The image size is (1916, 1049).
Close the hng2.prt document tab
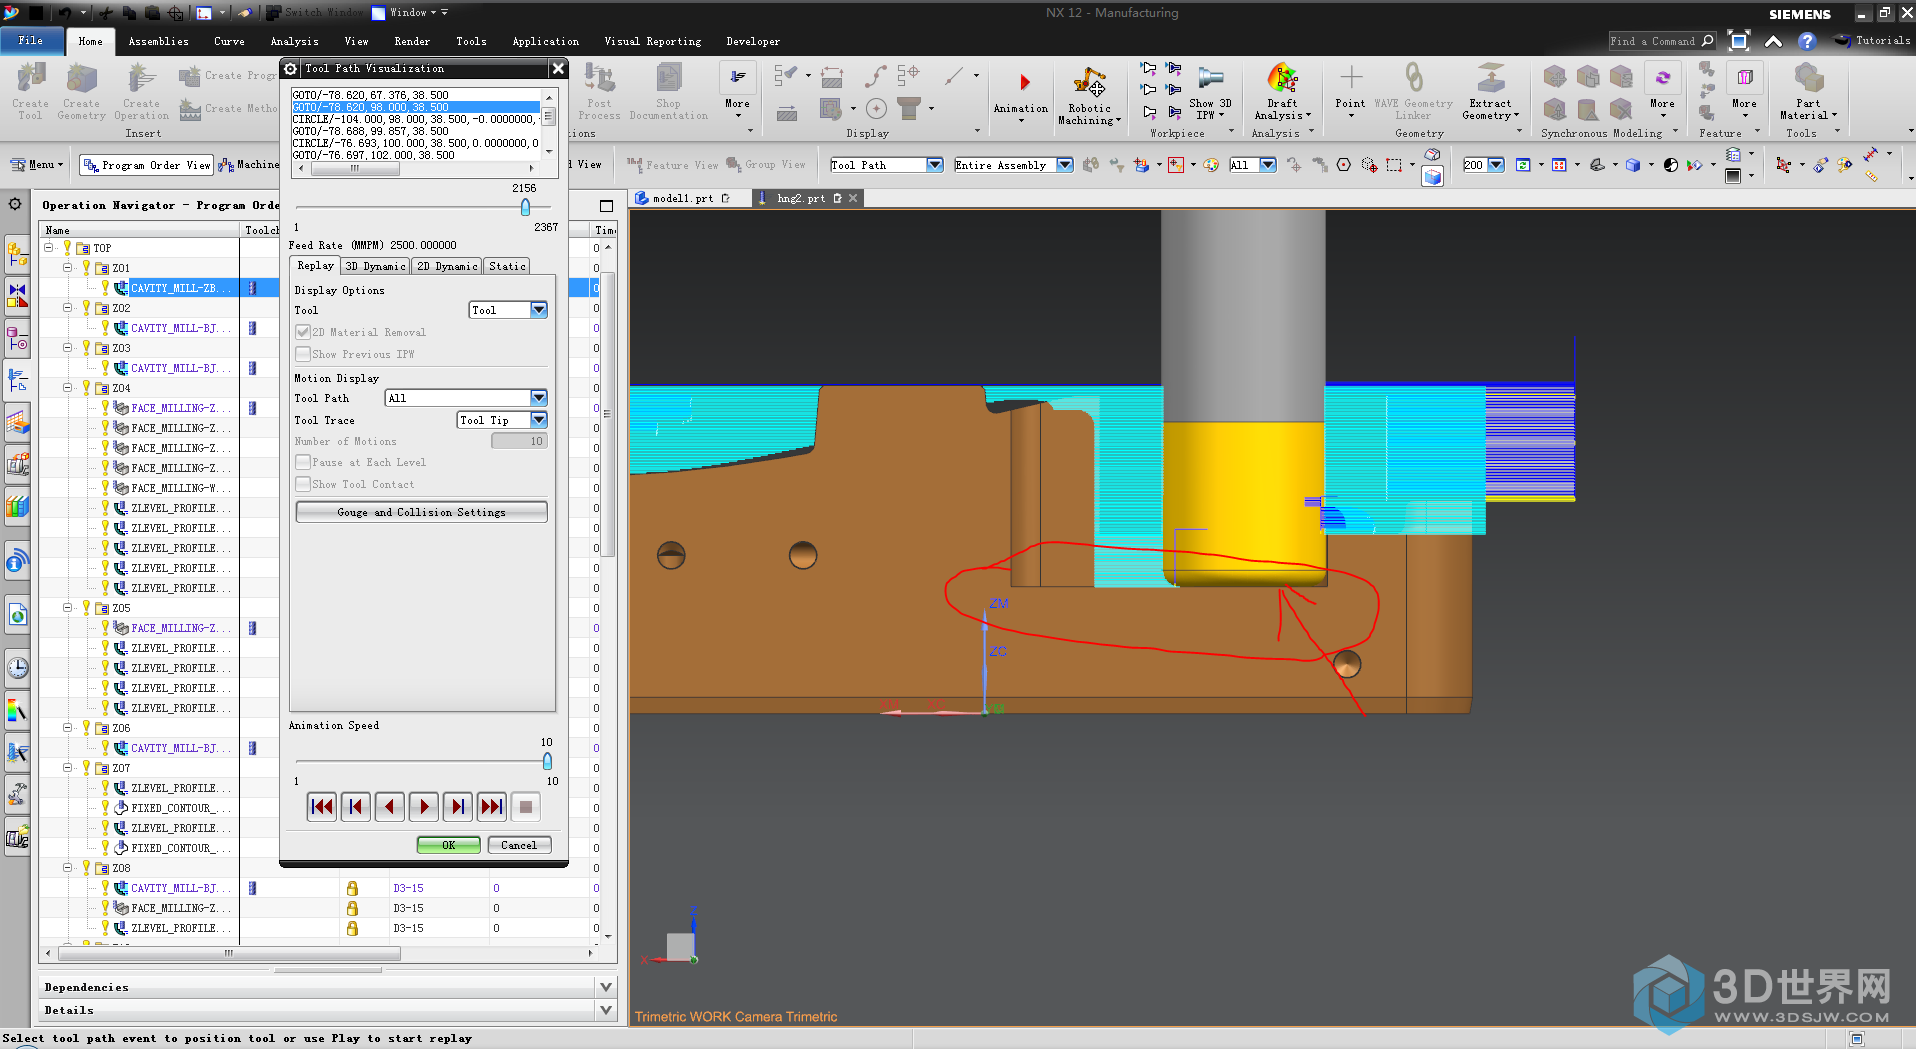pyautogui.click(x=853, y=198)
